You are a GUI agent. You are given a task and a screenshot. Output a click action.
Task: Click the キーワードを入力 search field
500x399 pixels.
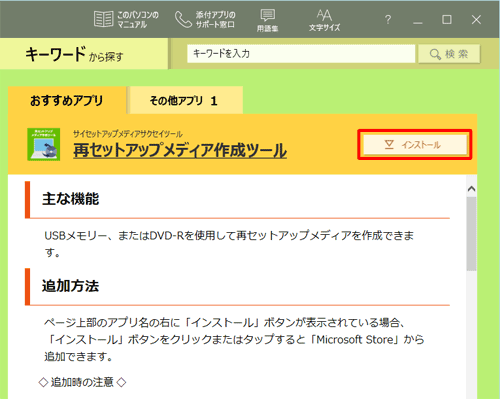click(x=301, y=54)
